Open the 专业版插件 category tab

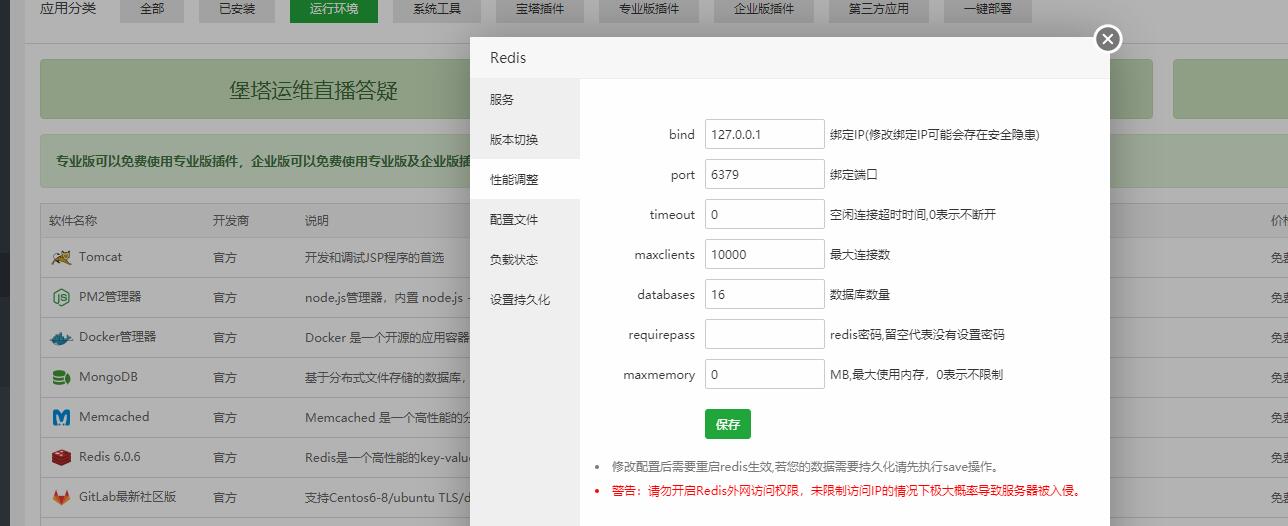click(x=649, y=9)
